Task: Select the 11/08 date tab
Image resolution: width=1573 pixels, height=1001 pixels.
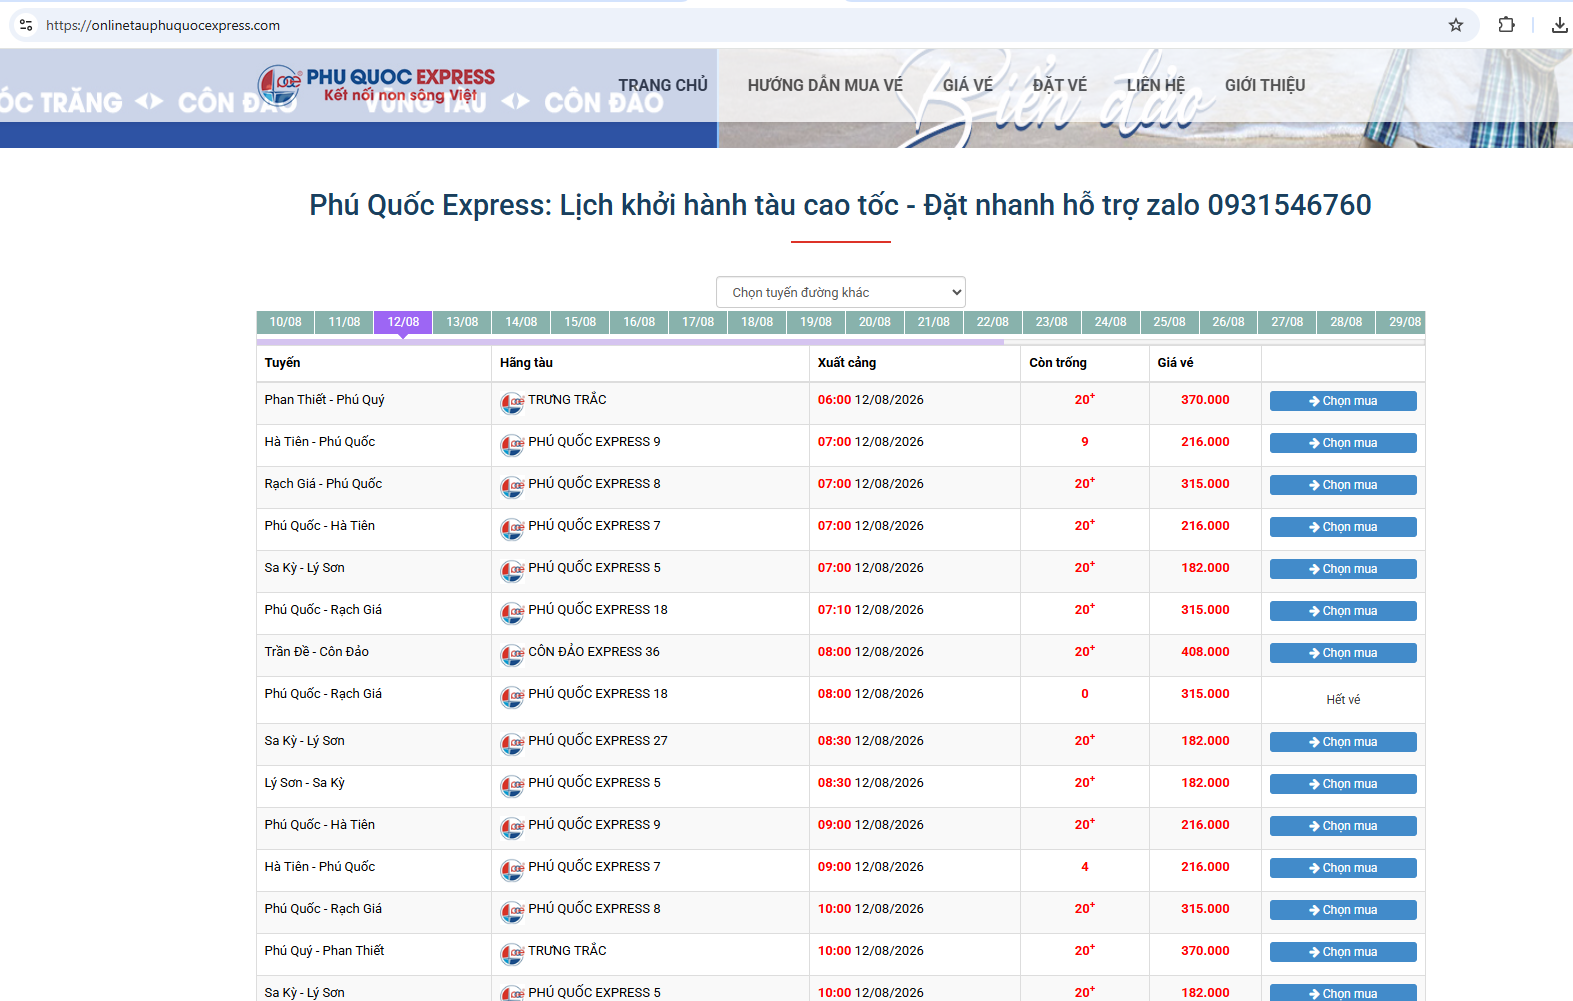Action: tap(344, 322)
